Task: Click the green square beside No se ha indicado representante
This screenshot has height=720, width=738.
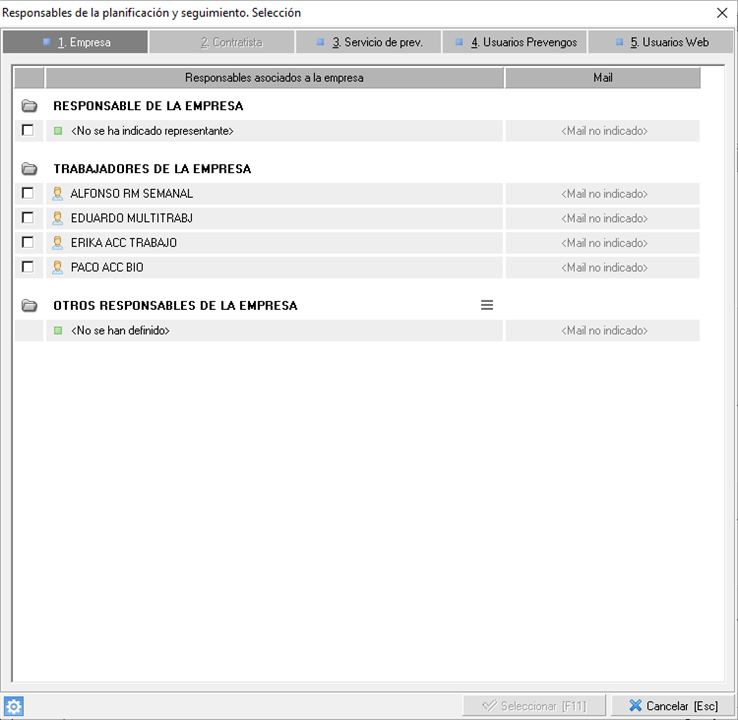Action: (x=58, y=131)
